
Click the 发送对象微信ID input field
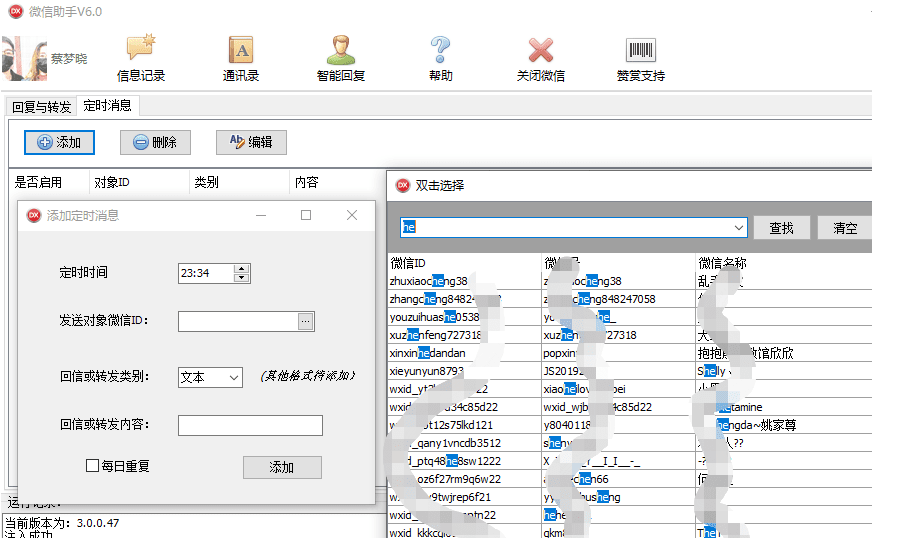pos(238,321)
